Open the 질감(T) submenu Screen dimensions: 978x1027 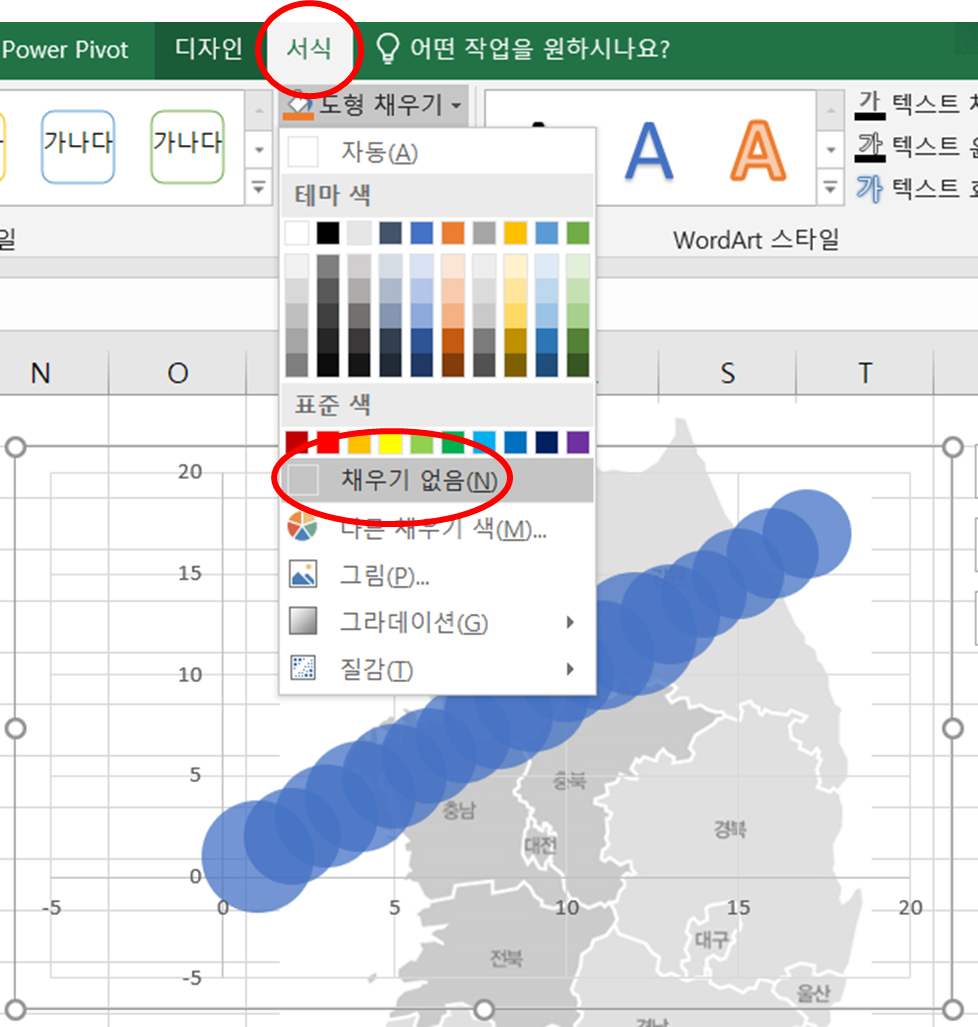point(437,669)
